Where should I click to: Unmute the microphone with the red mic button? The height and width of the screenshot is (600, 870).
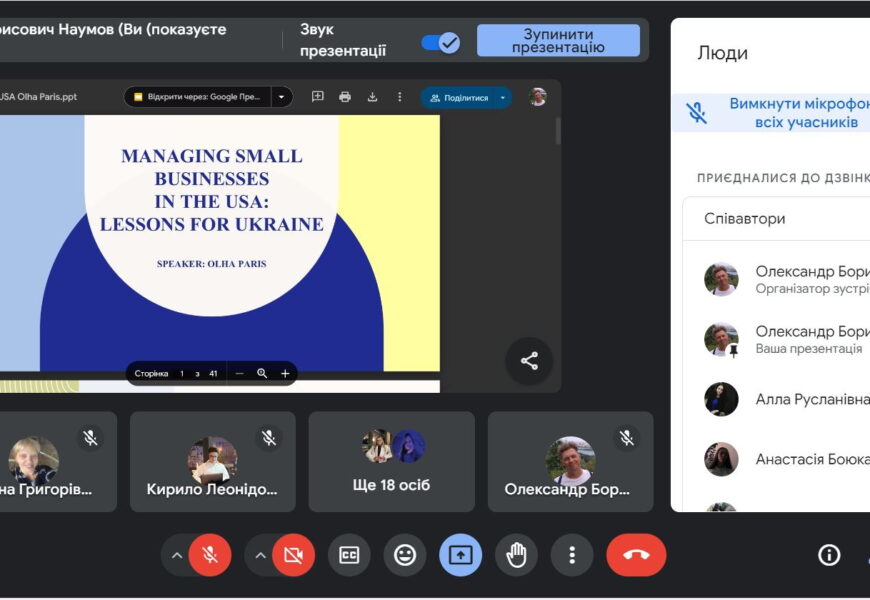210,555
